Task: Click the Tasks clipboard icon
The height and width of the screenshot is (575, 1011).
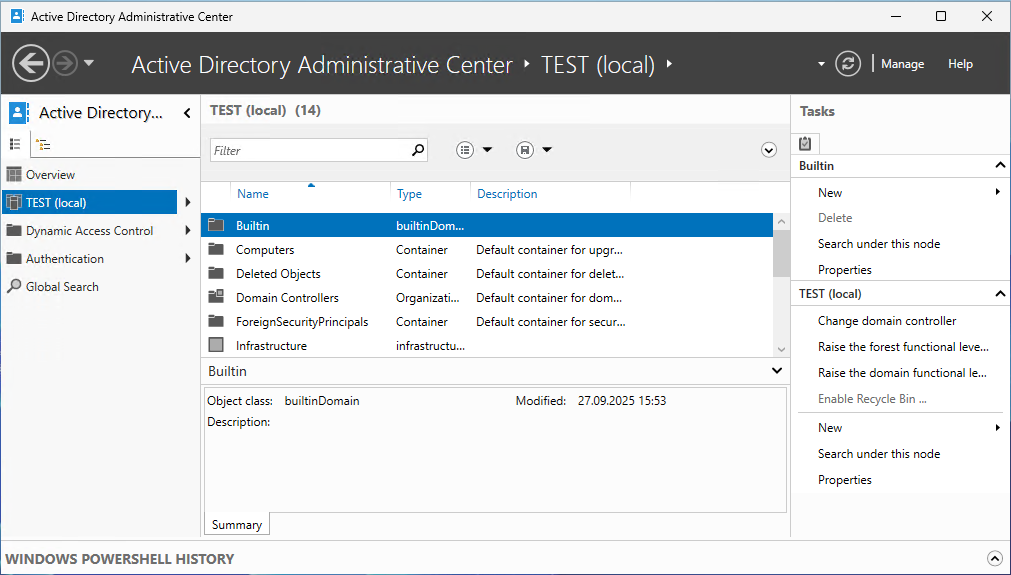Action: point(806,143)
